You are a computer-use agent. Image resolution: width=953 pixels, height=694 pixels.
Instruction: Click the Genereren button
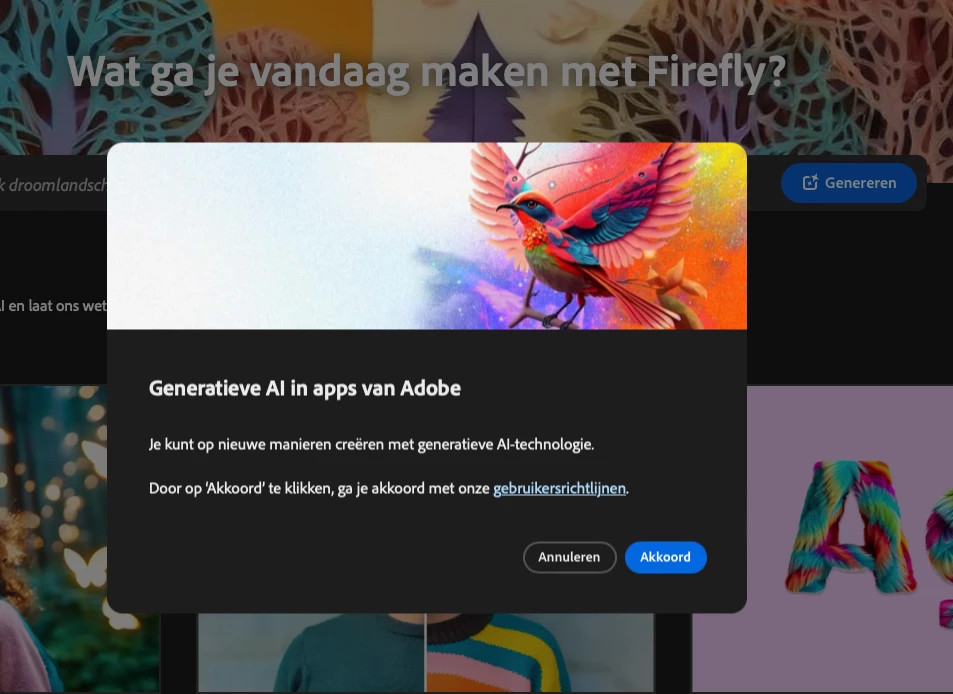click(848, 183)
